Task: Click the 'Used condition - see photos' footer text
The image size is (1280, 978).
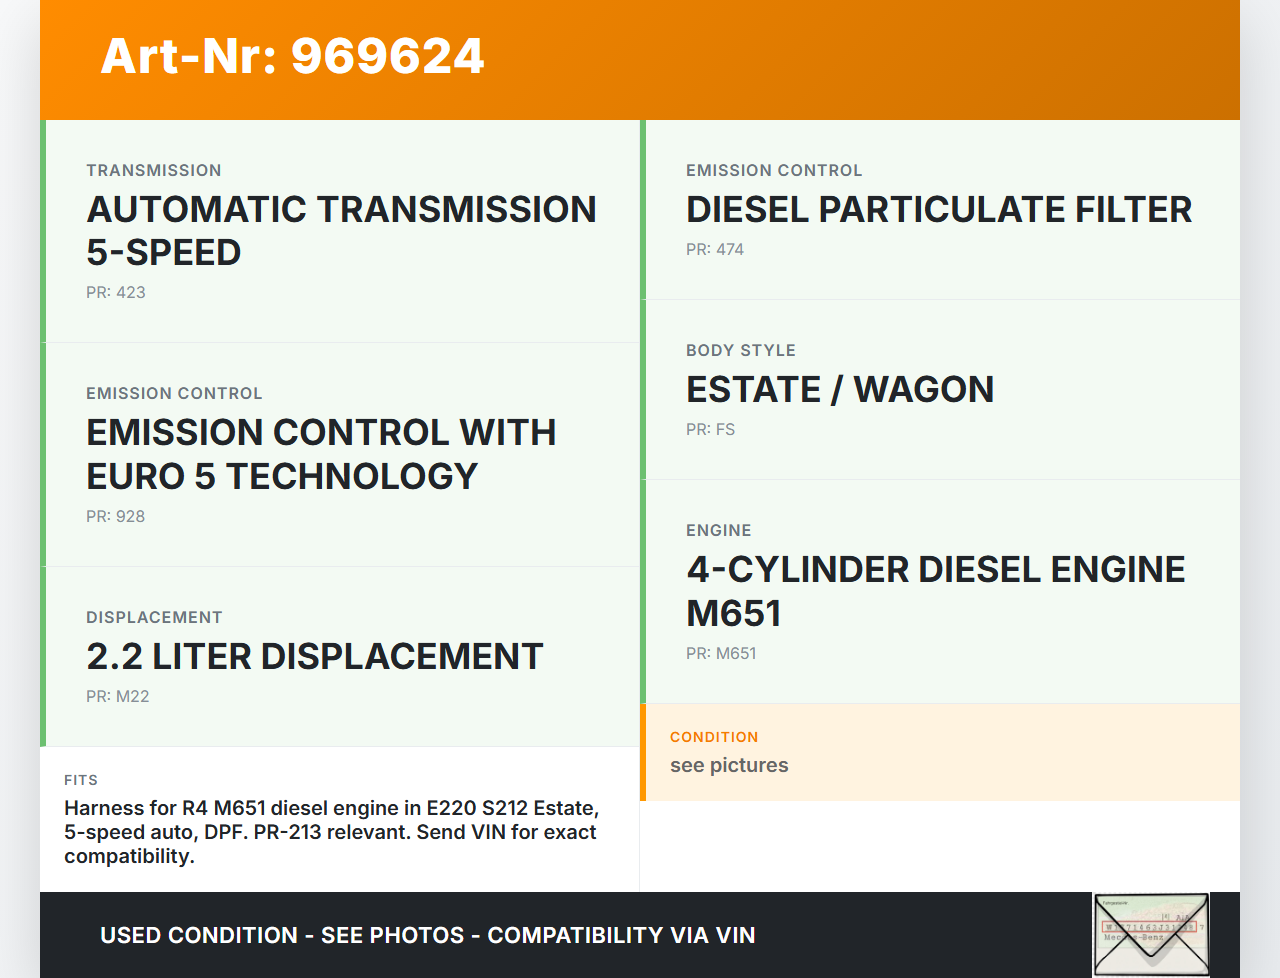Action: [427, 936]
